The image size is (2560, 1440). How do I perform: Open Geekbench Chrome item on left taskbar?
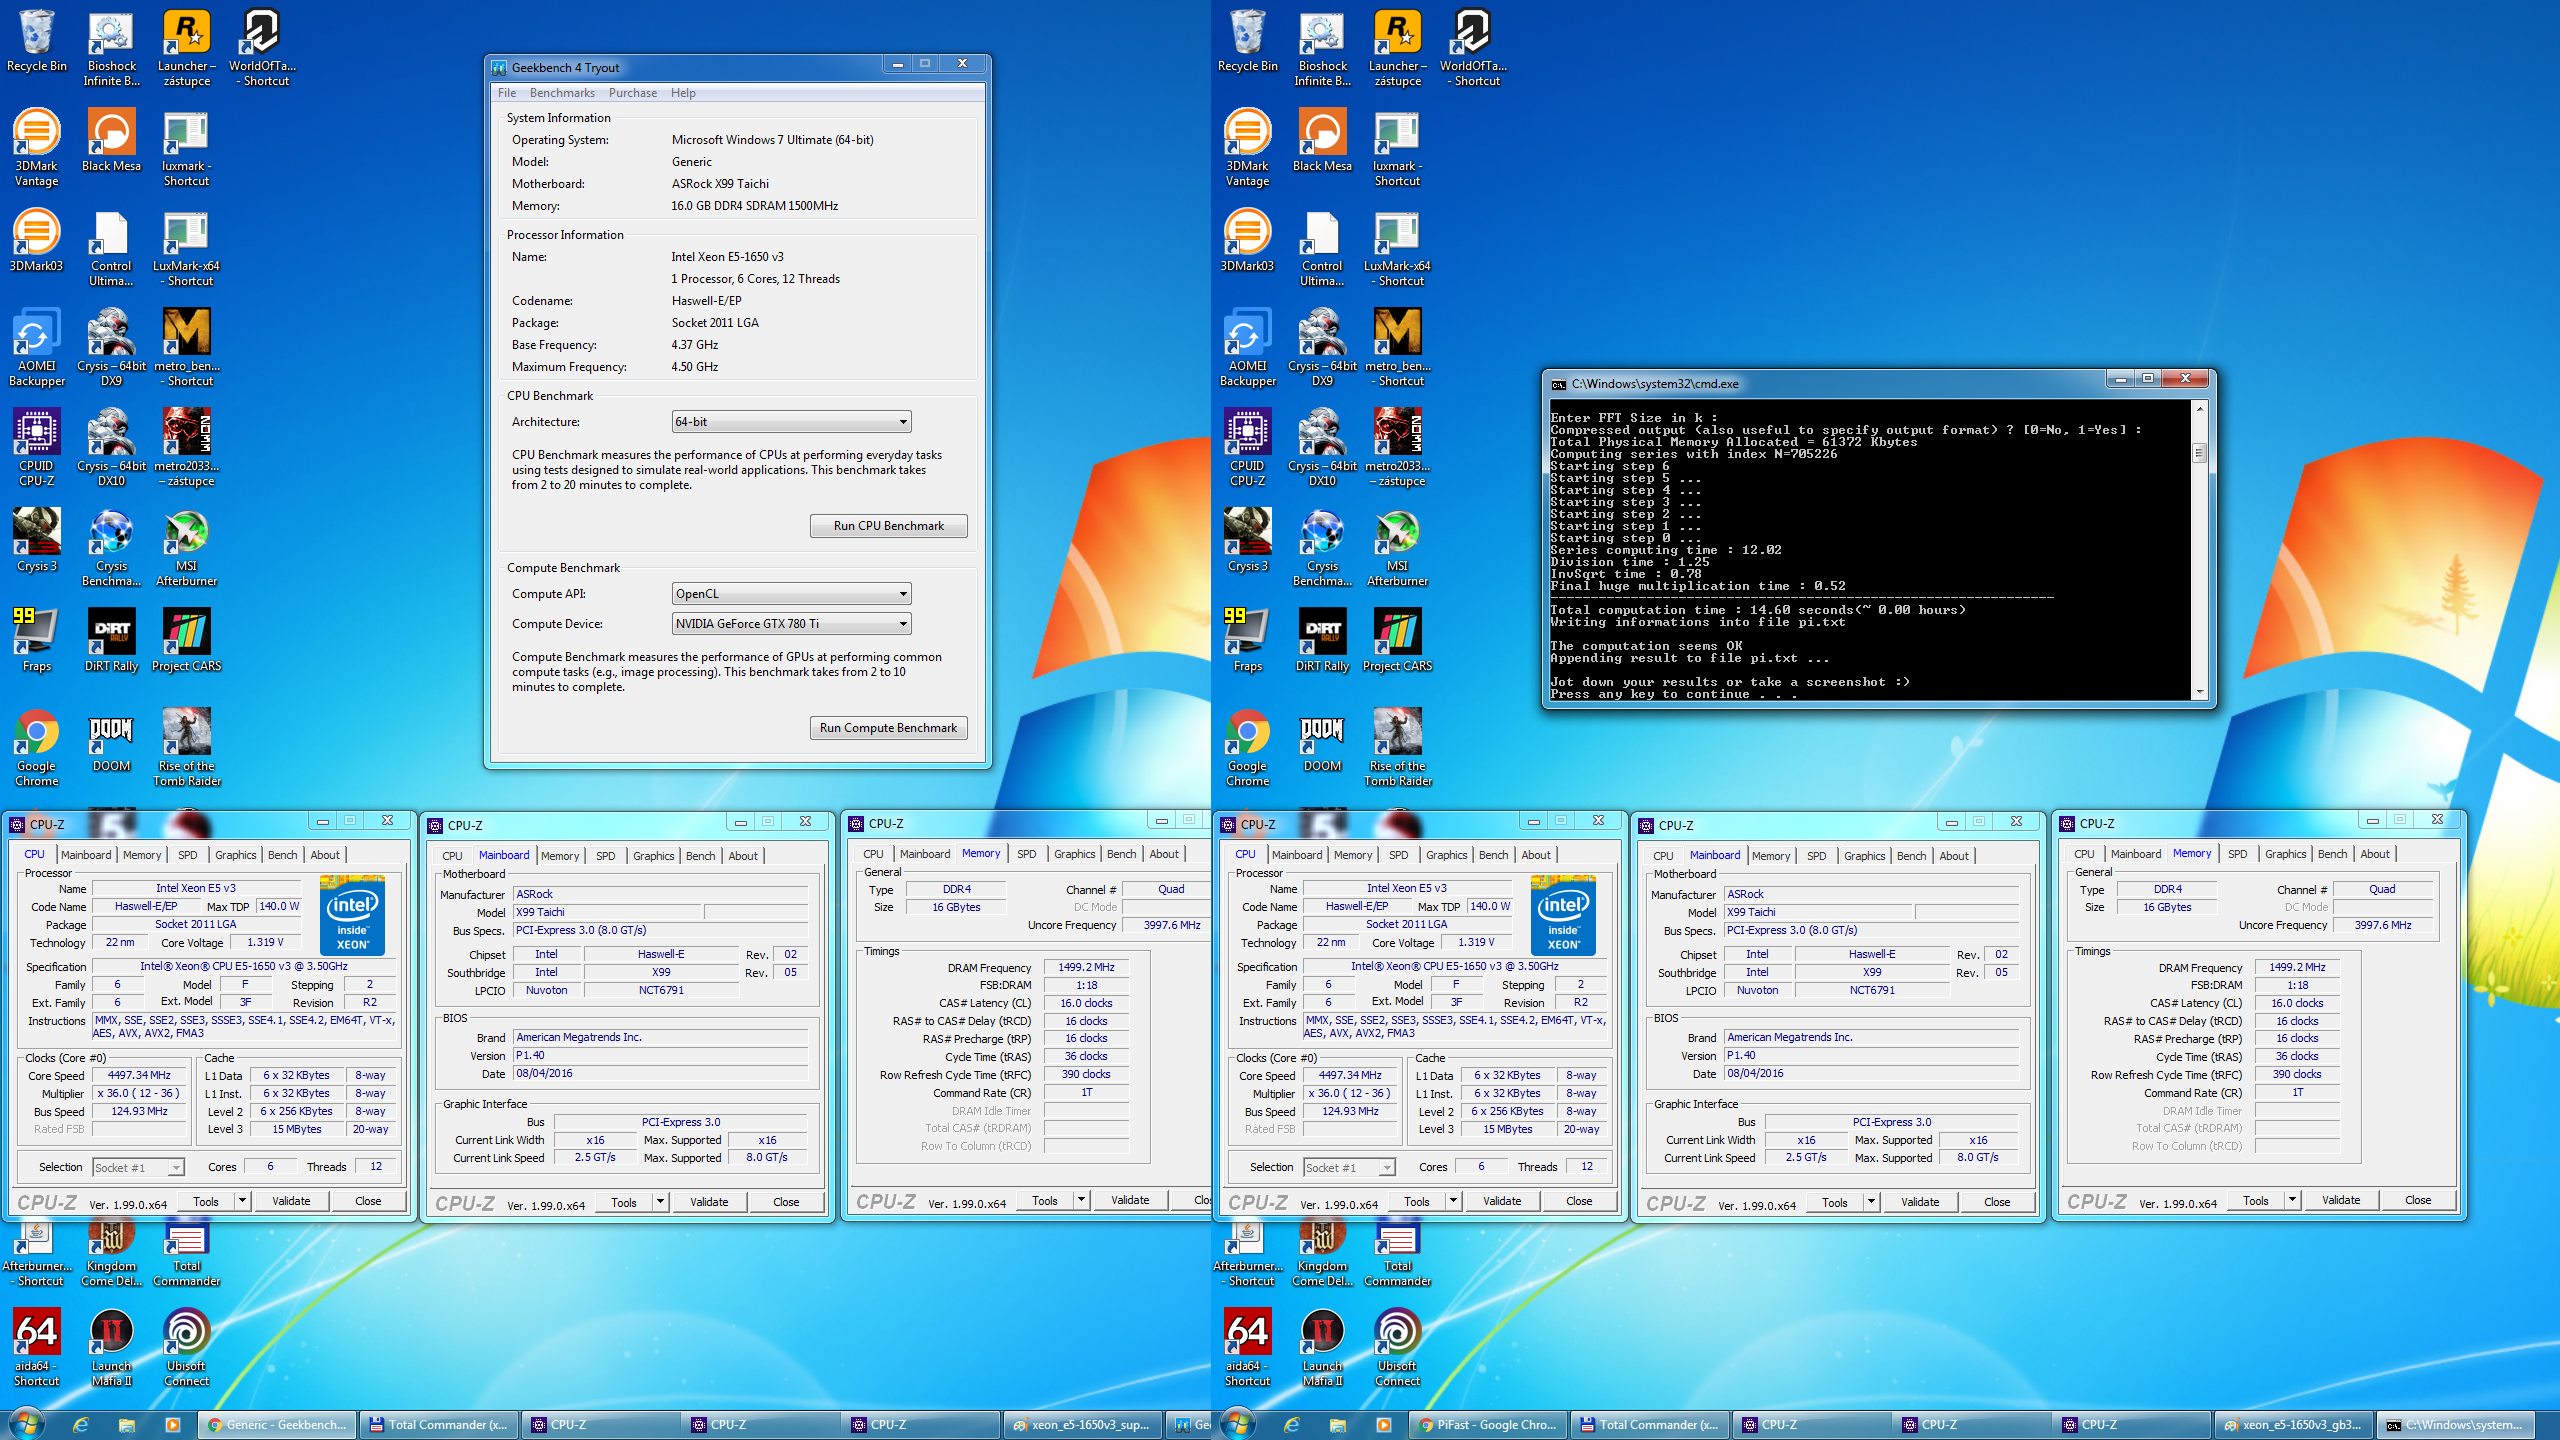[277, 1425]
